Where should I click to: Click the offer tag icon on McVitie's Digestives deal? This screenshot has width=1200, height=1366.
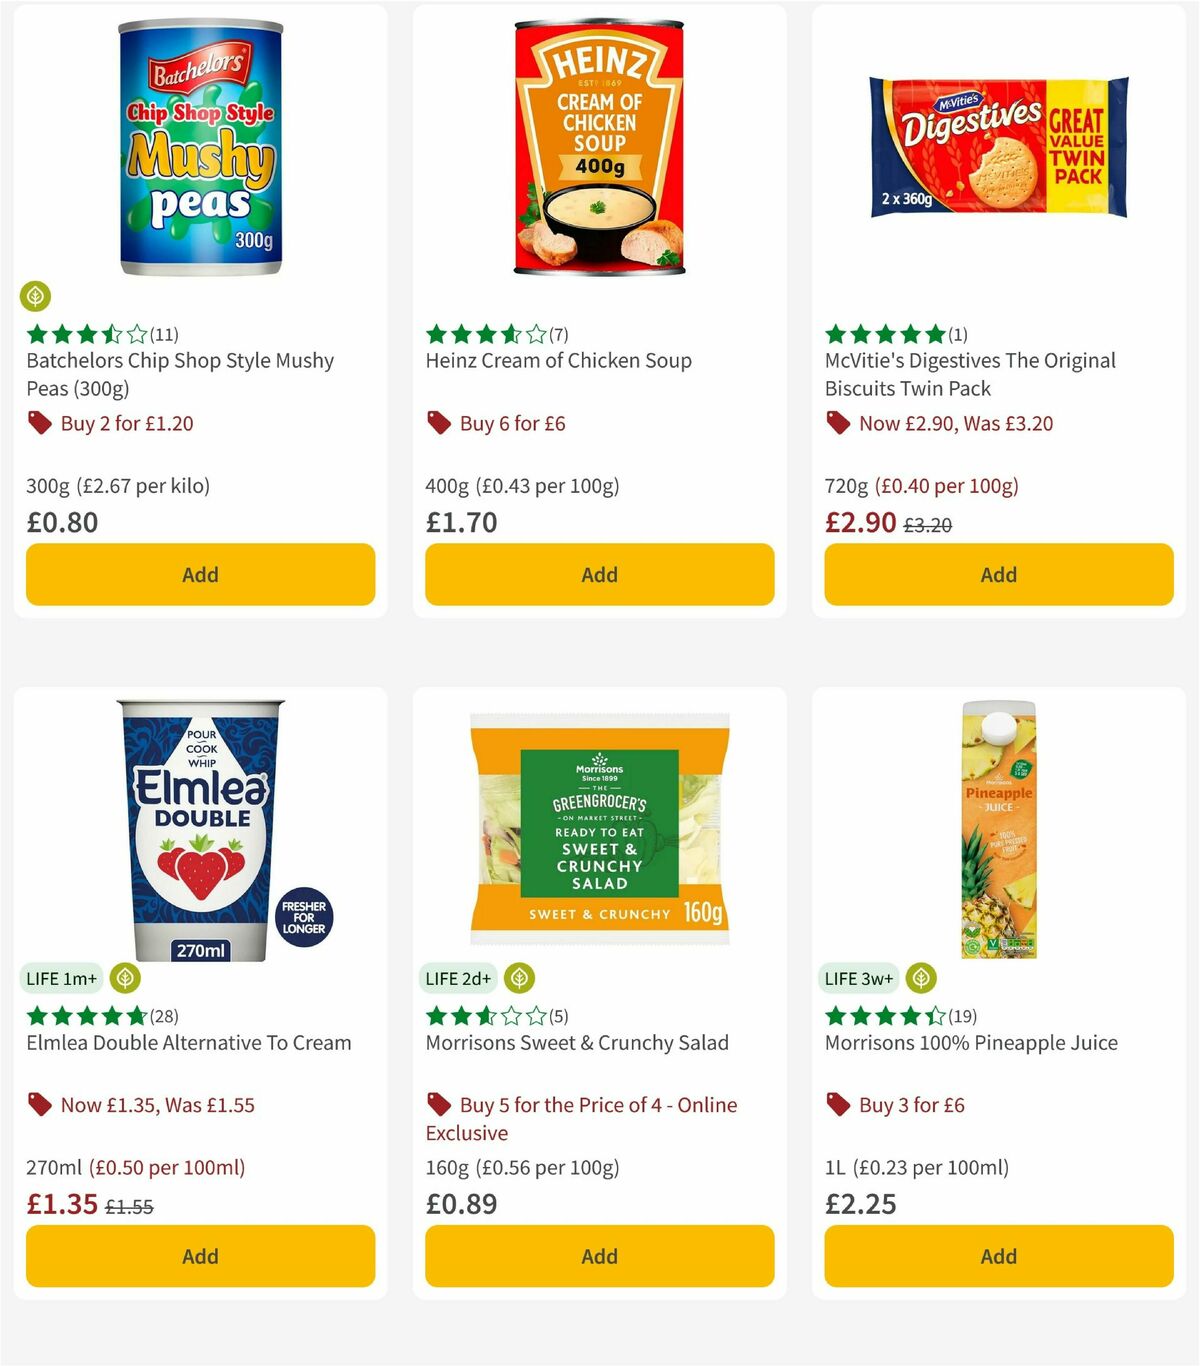click(836, 423)
